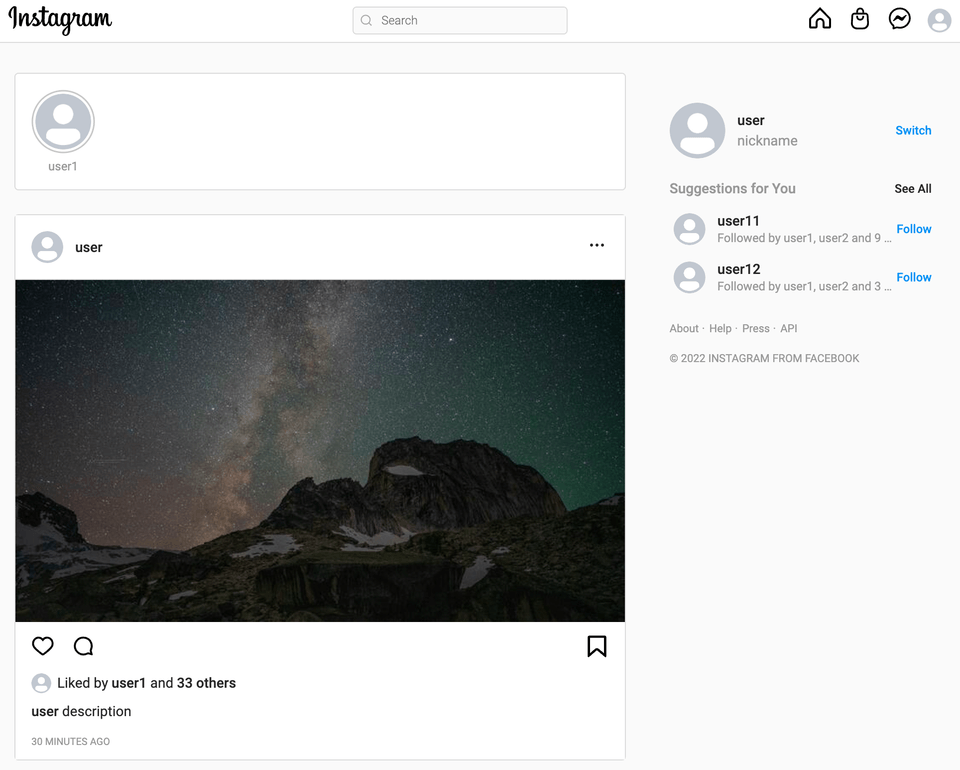Open the Help footer link
This screenshot has width=960, height=770.
click(x=720, y=329)
